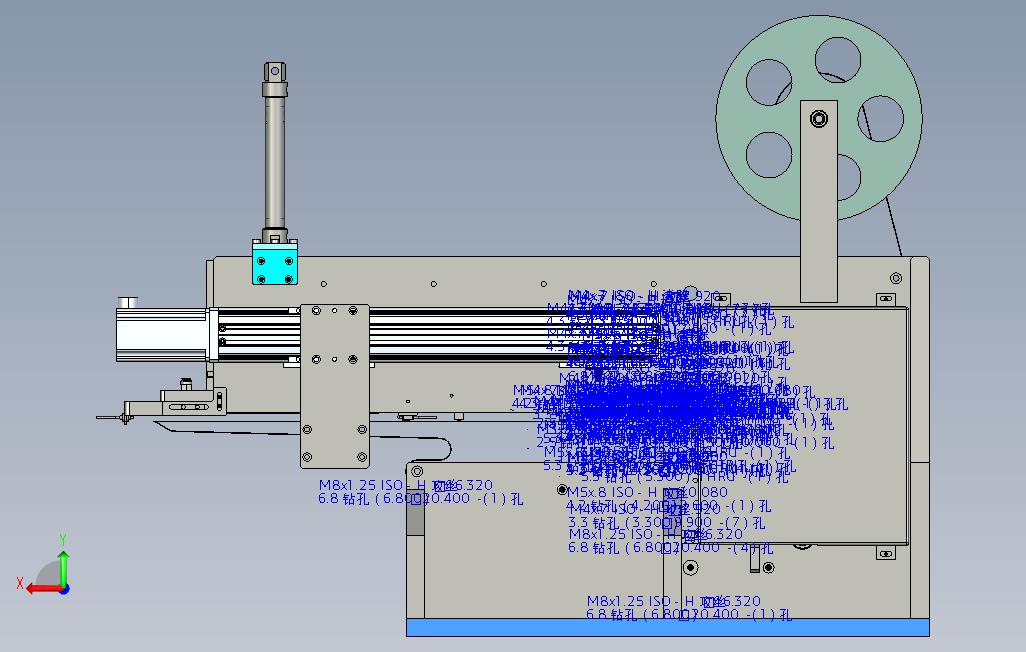1026x652 pixels.
Task: Select the M8x1.25 ISO annotation beside the carriage plate
Action: click(406, 485)
